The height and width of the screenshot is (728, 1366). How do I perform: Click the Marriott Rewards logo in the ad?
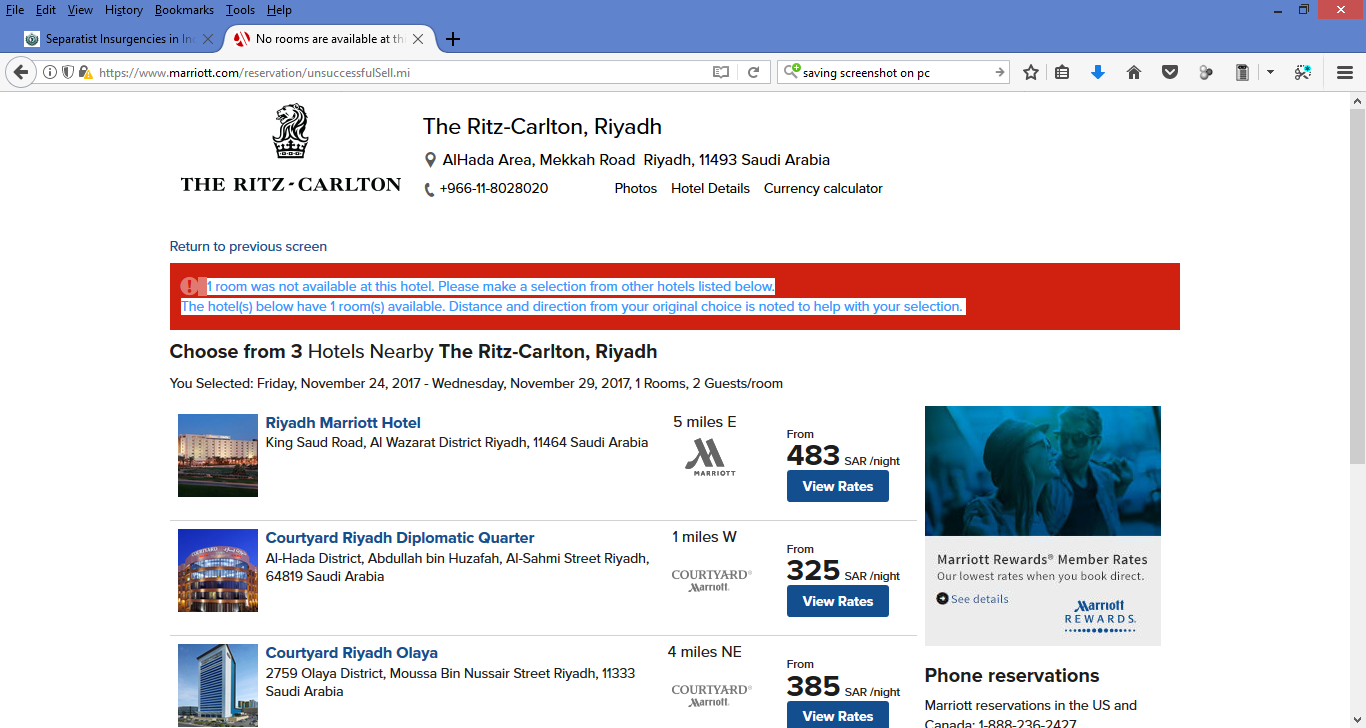click(x=1100, y=616)
